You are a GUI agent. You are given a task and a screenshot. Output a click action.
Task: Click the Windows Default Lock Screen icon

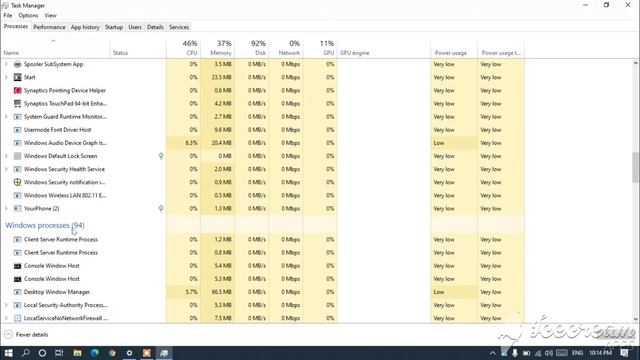click(17, 156)
